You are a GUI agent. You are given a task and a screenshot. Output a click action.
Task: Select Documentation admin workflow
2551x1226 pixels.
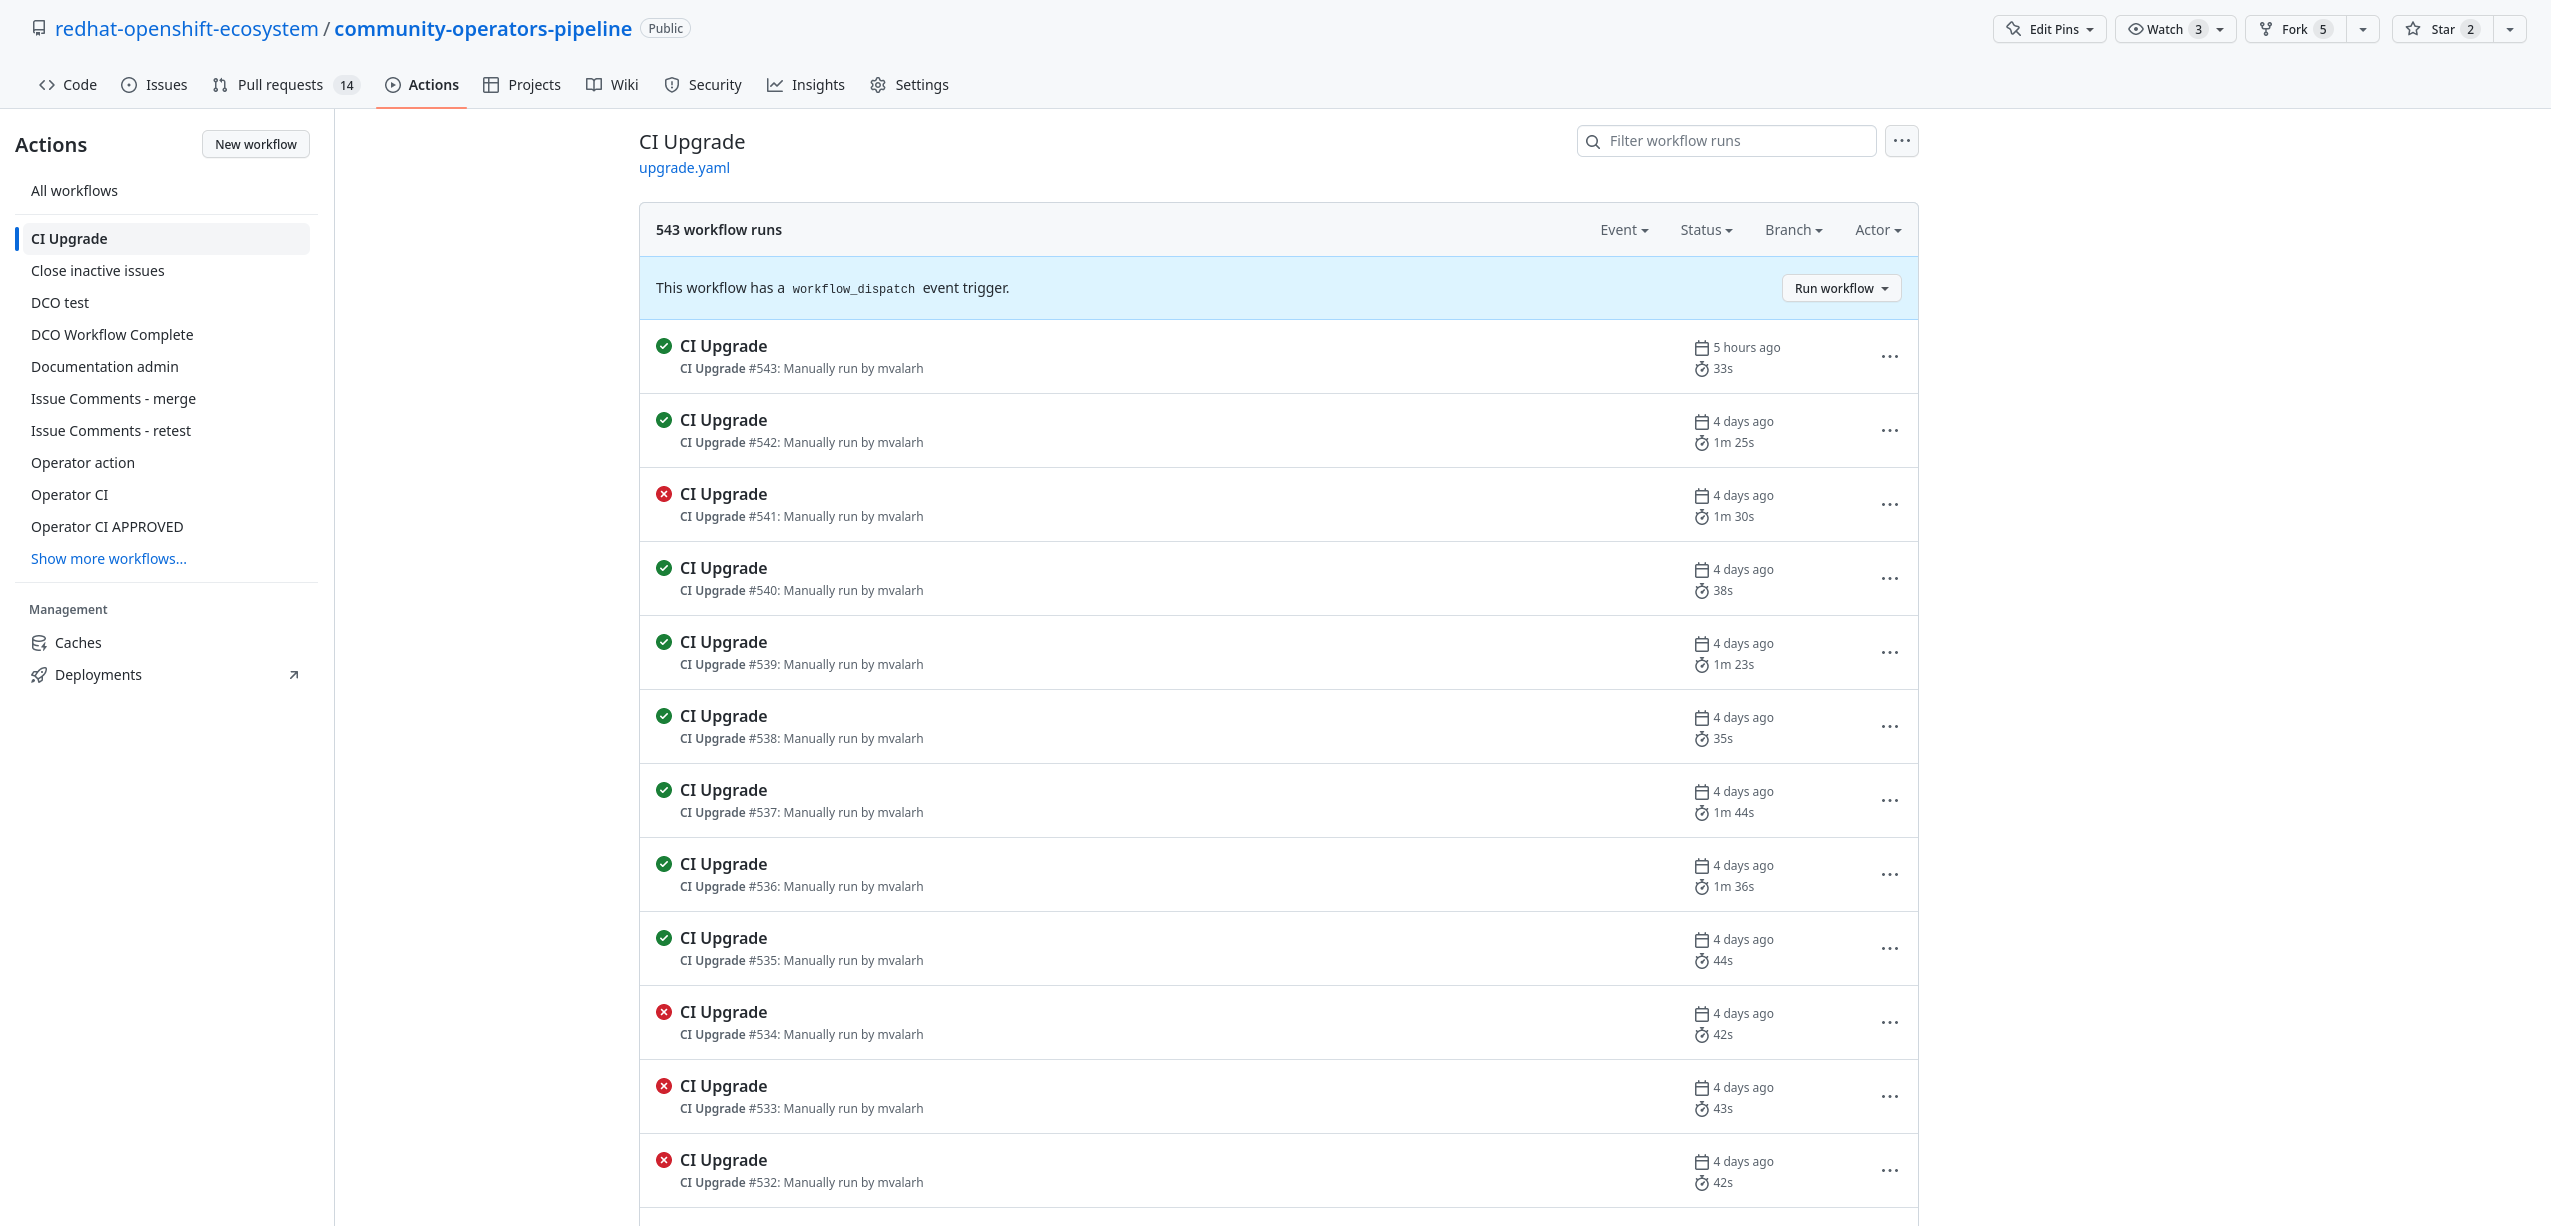163,367
